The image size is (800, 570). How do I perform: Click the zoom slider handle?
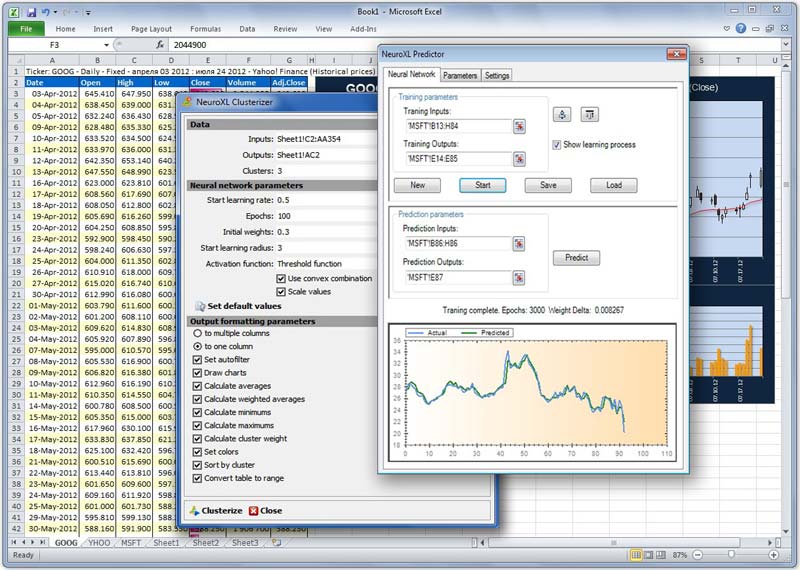tap(731, 554)
